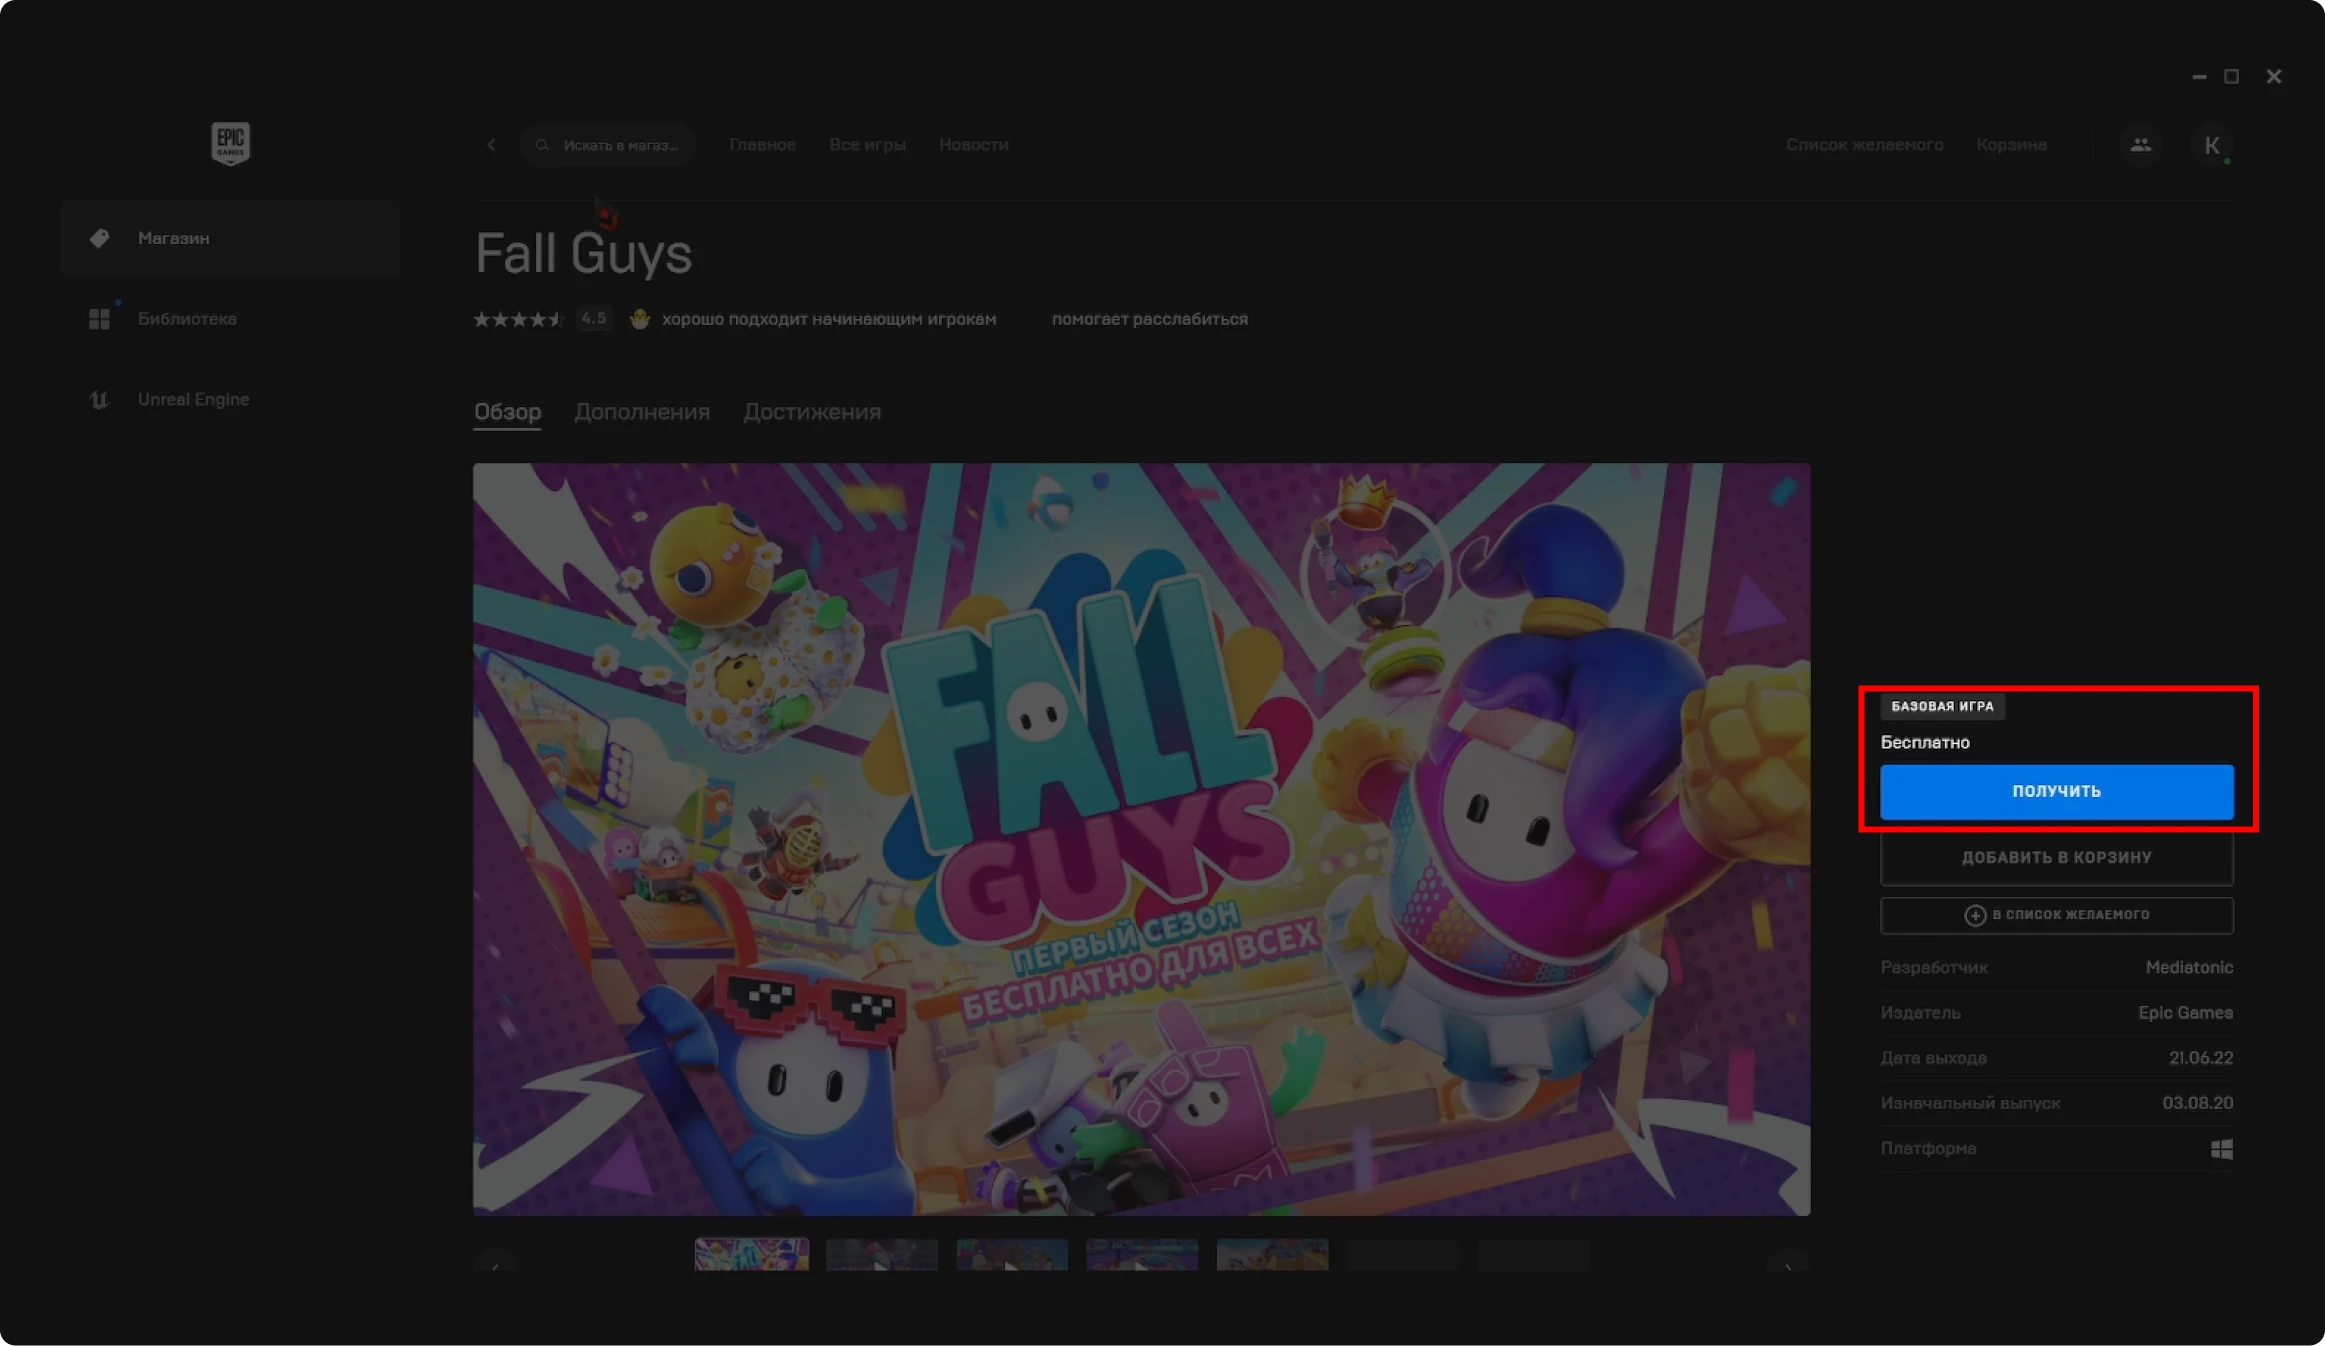Open the Epic Games Store home via the logo
The height and width of the screenshot is (1346, 2325).
coord(229,143)
